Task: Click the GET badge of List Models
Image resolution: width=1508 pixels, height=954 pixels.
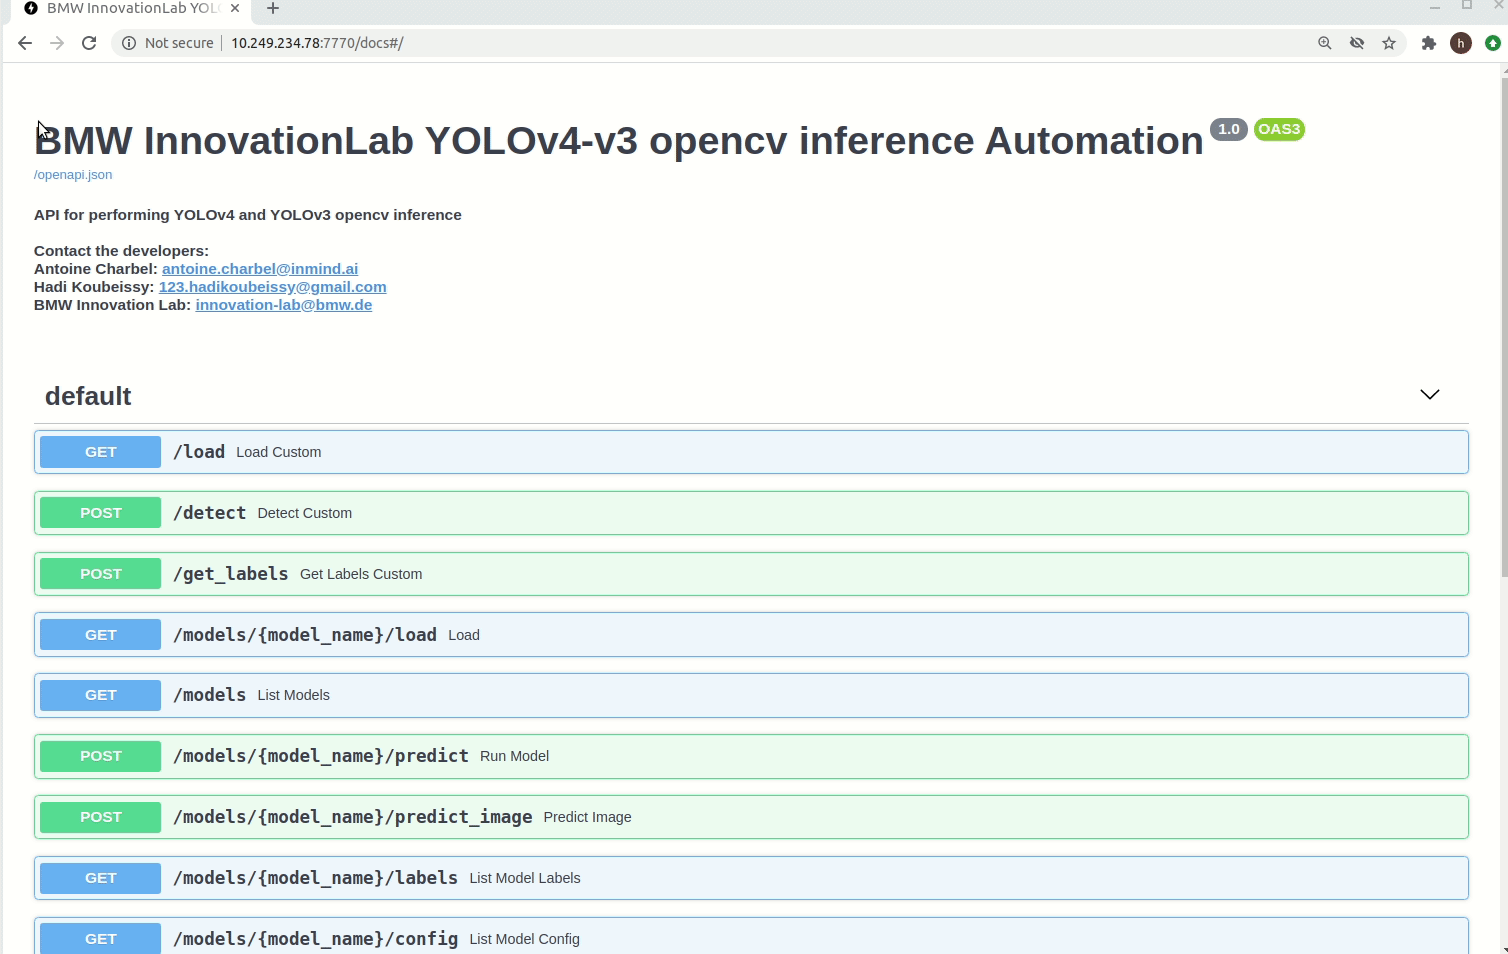Action: point(100,695)
